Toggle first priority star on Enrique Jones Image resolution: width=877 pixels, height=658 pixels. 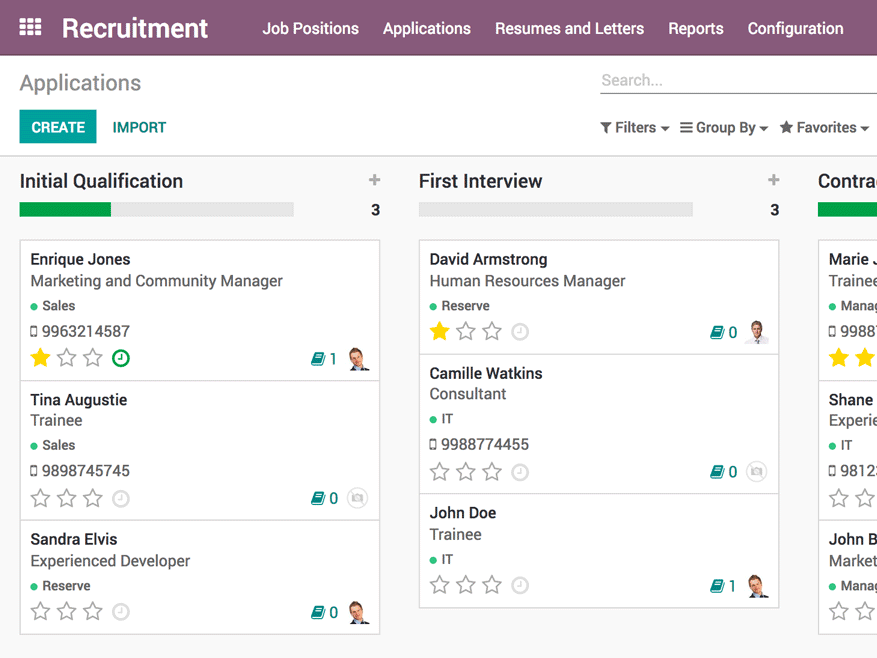coord(40,358)
